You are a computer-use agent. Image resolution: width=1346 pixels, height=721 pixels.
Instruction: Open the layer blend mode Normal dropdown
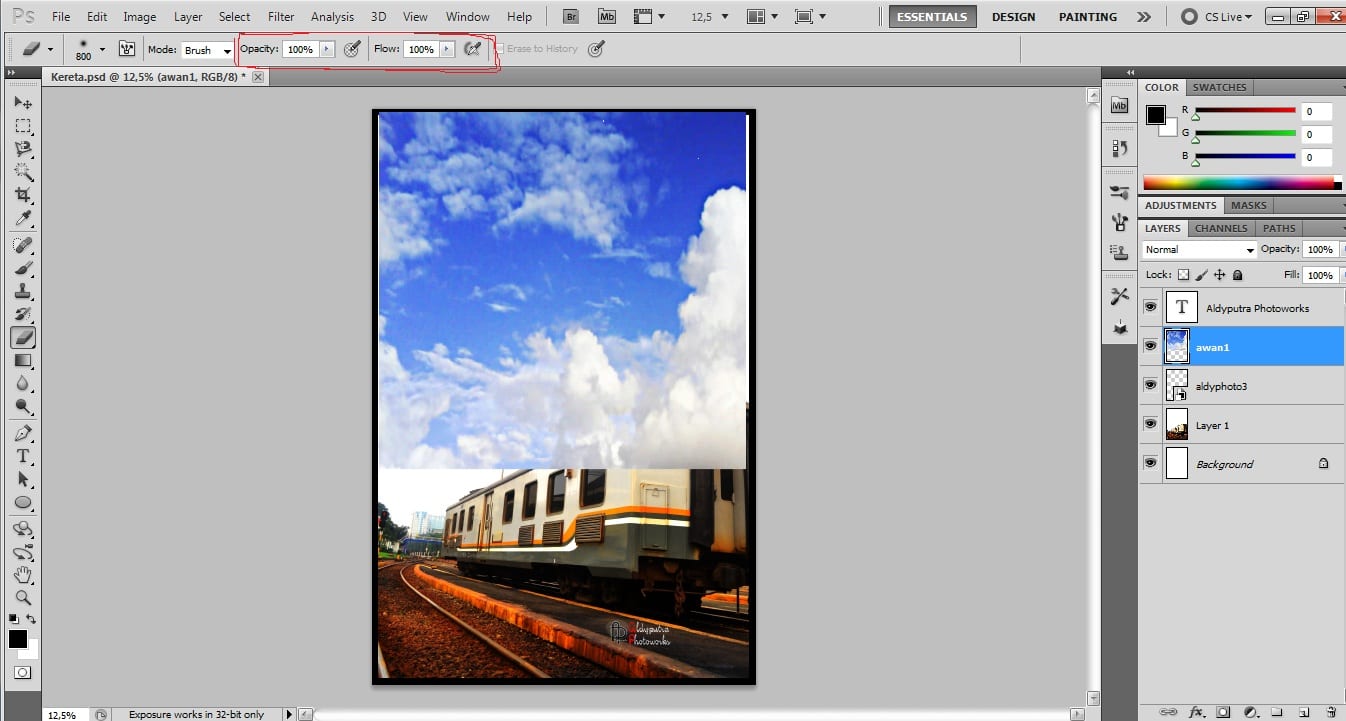coord(1199,250)
